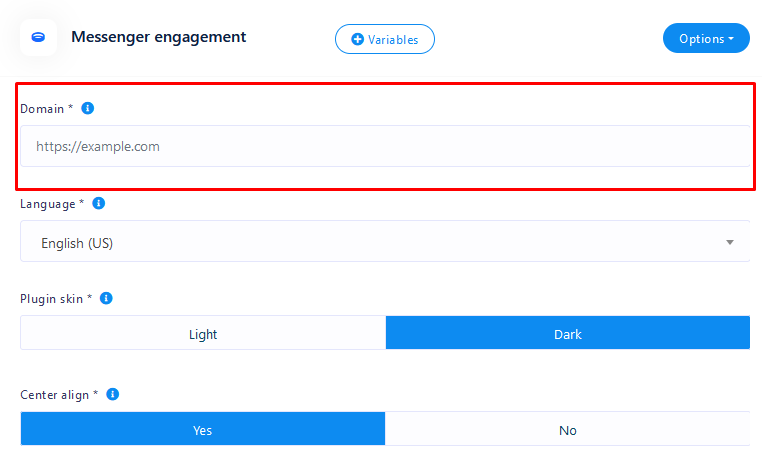This screenshot has height=472, width=762.
Task: Click the Domain field label
Action: click(x=45, y=108)
